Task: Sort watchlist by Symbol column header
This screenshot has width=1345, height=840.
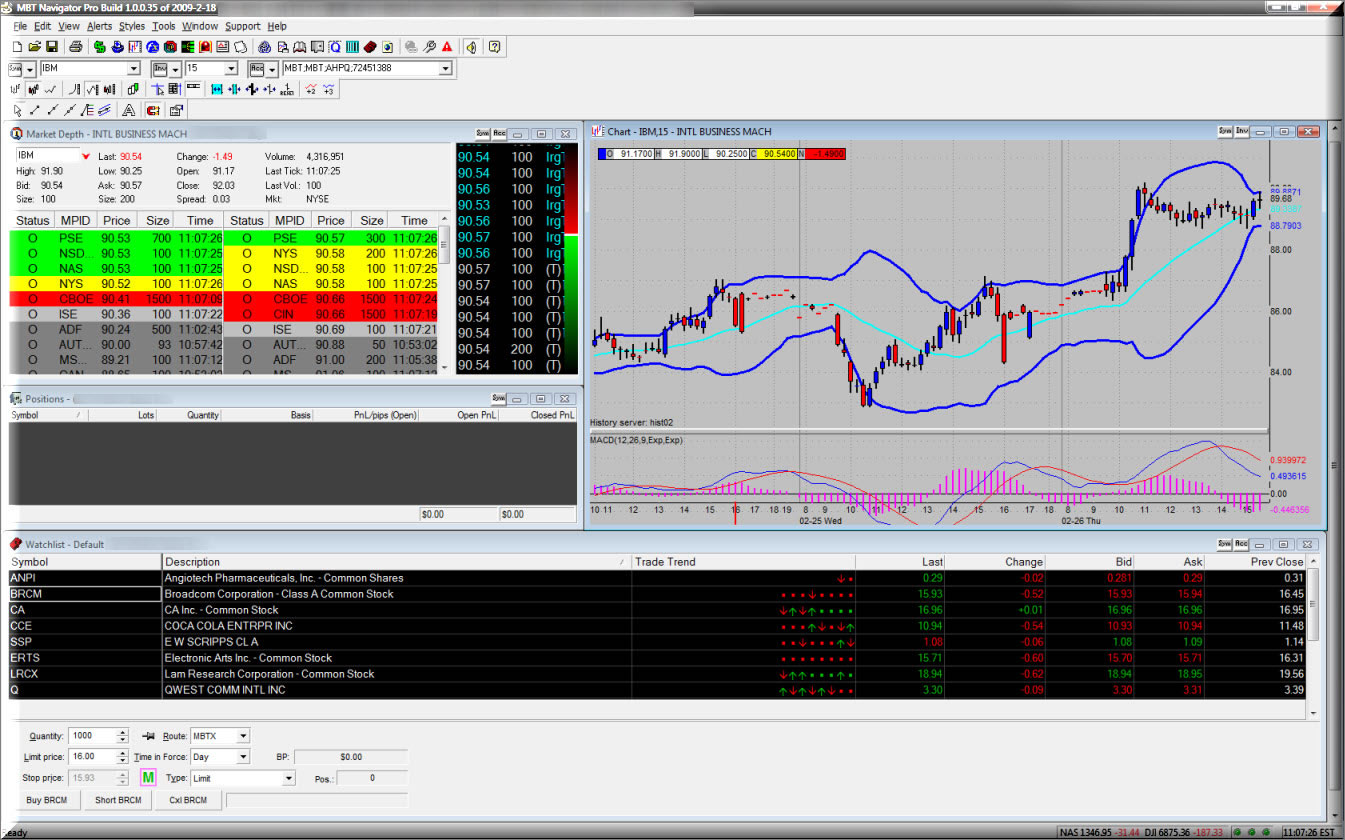Action: (85, 562)
